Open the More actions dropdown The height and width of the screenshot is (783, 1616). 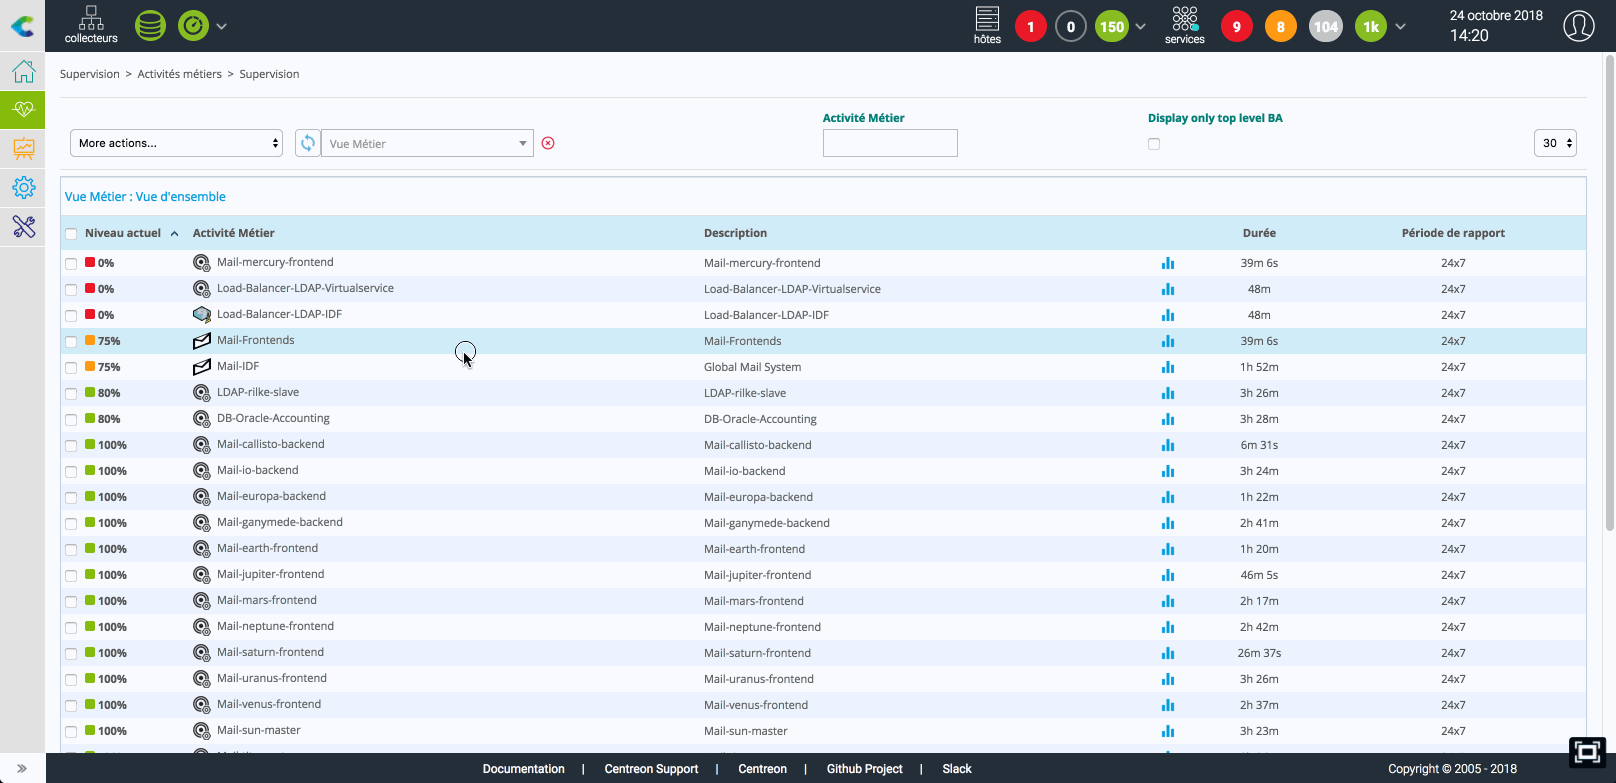click(177, 143)
